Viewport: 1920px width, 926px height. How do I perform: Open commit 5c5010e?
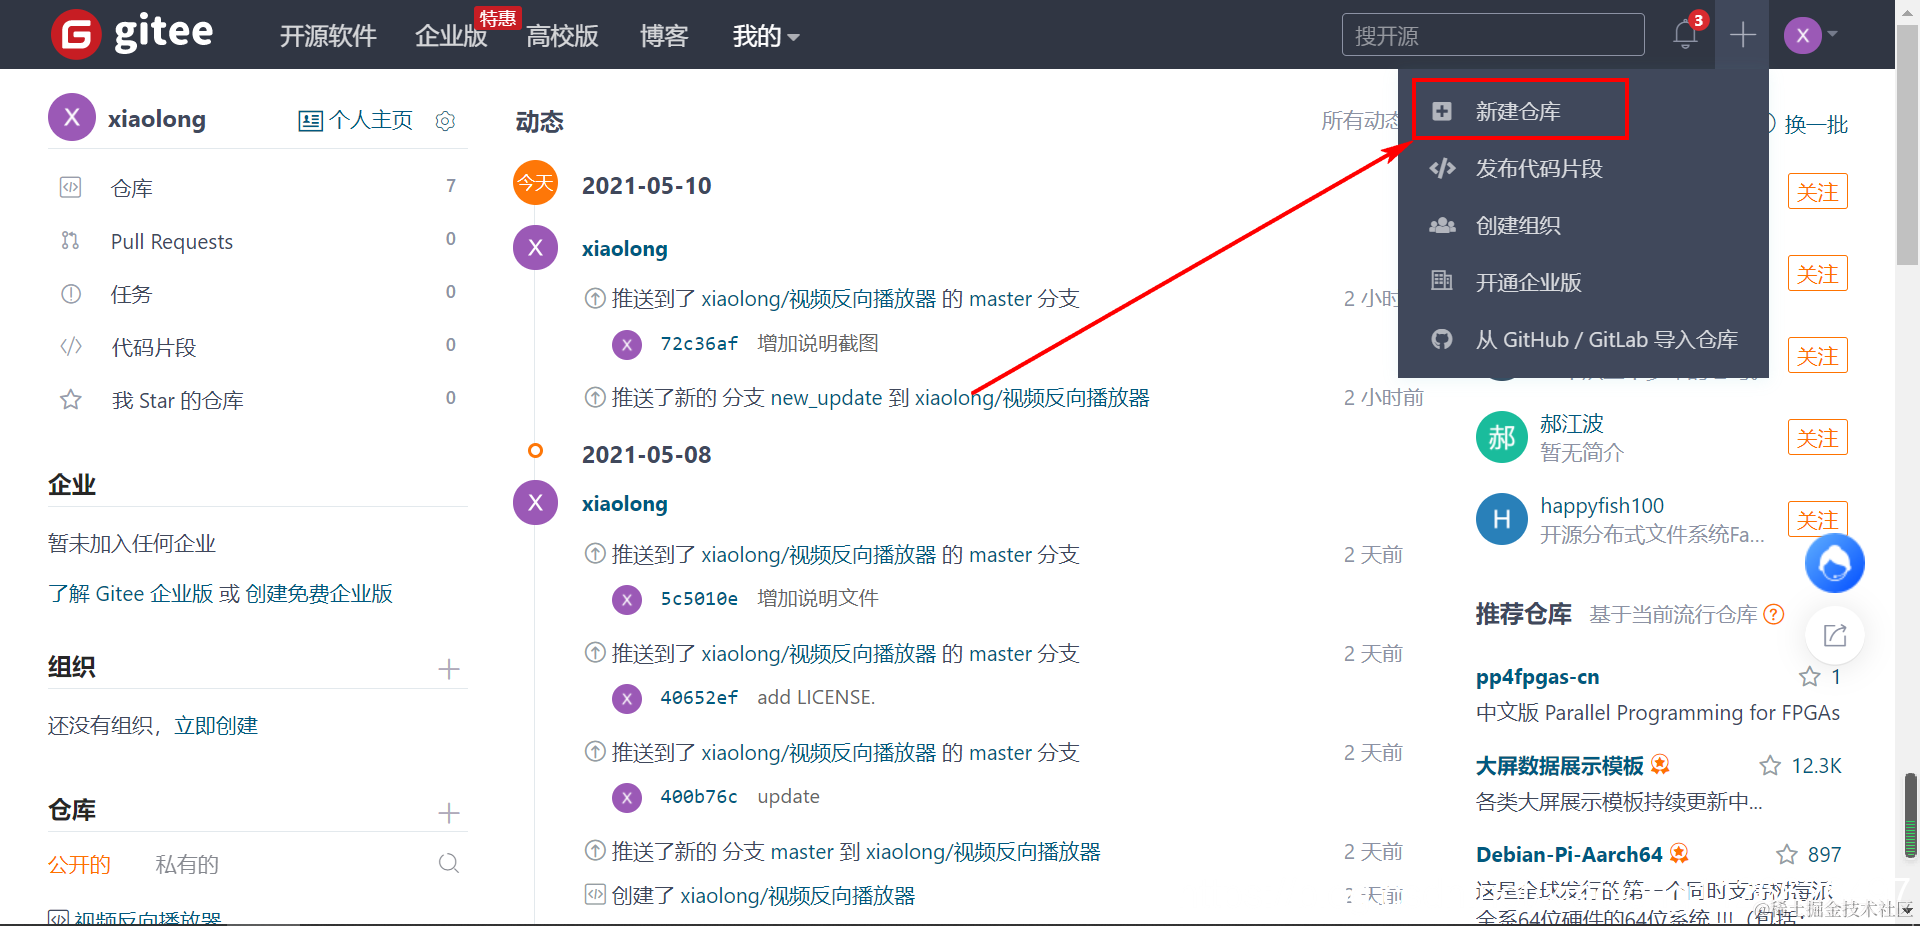click(x=699, y=598)
